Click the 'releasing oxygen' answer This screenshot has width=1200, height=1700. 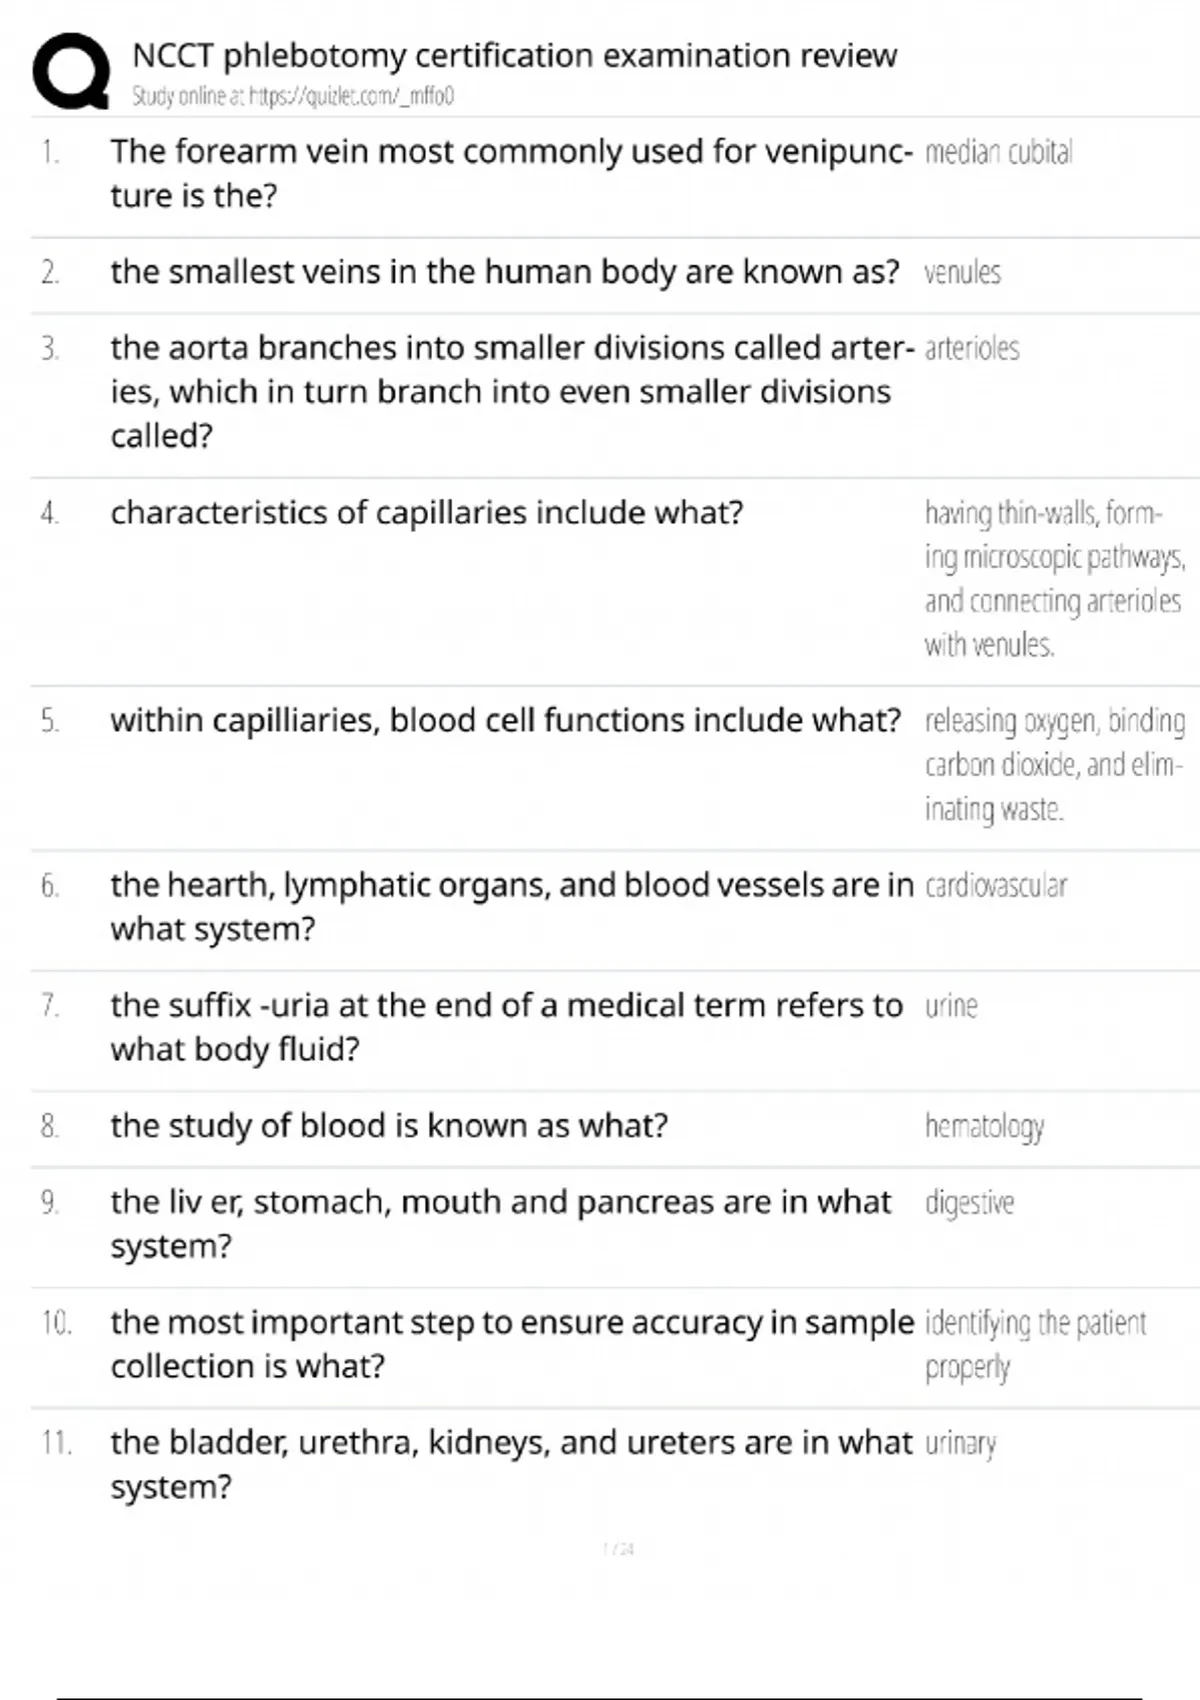(1054, 764)
